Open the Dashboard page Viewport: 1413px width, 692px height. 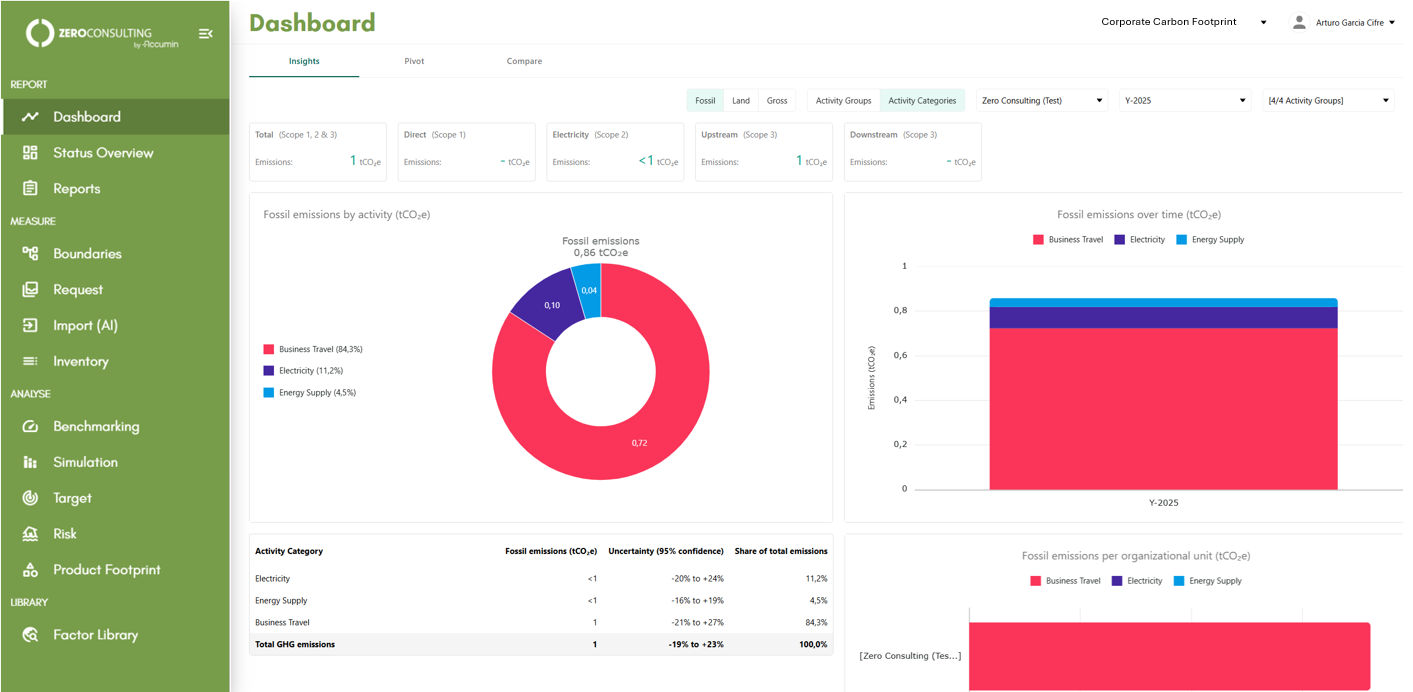pyautogui.click(x=115, y=117)
